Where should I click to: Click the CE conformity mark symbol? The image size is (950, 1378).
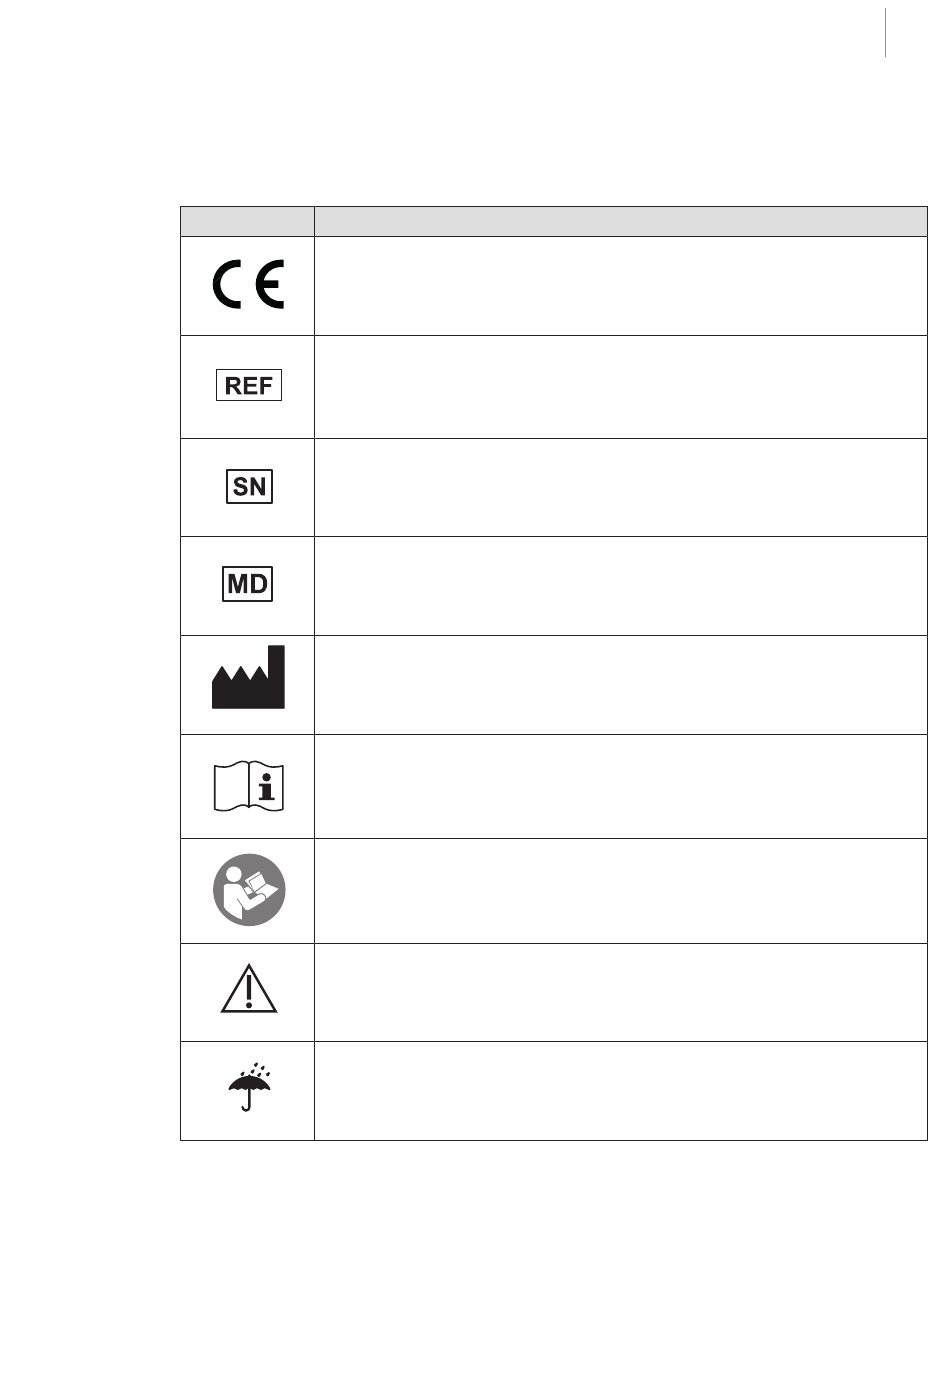coord(249,286)
